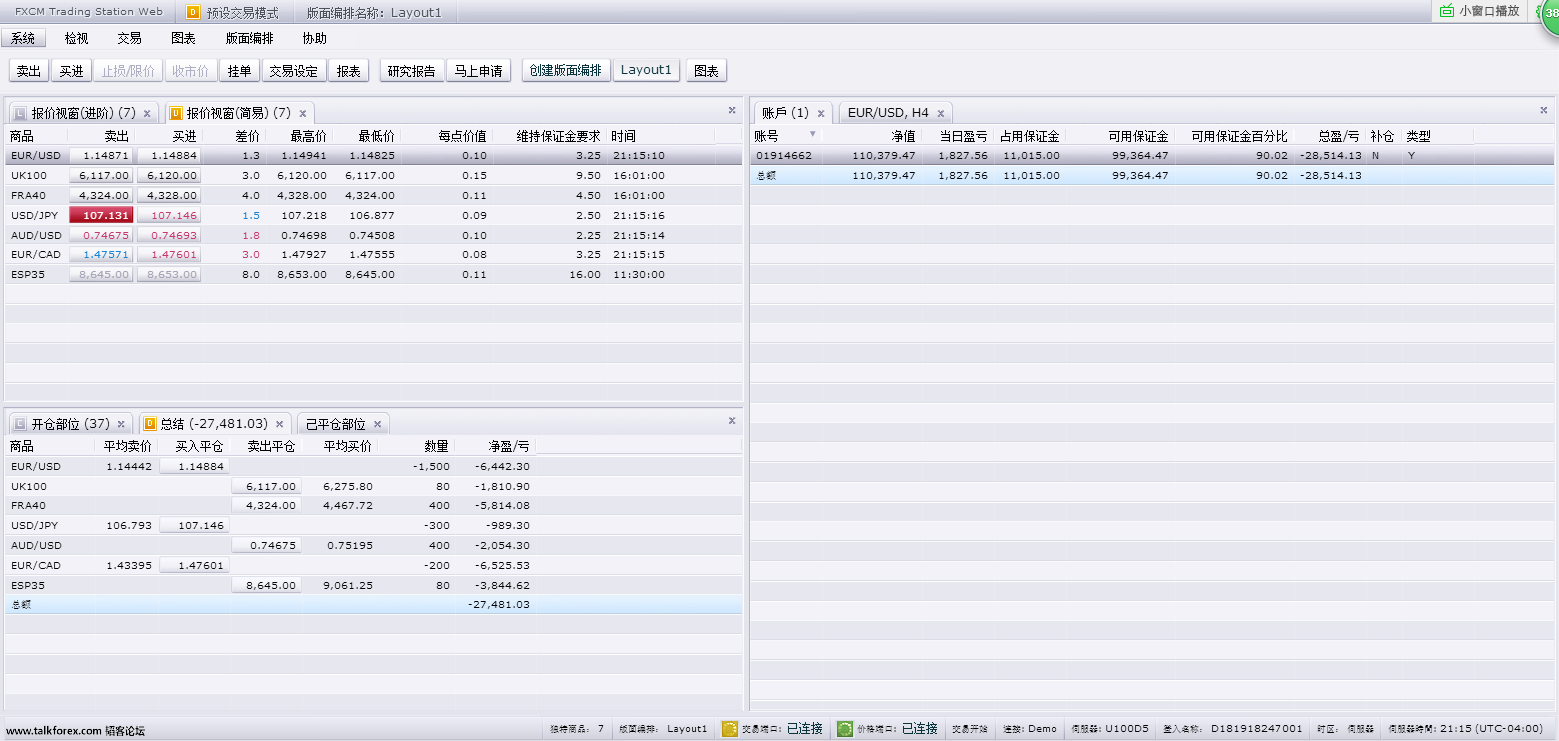Close the 总结 (-27,481.03) tab
The width and height of the screenshot is (1559, 741).
click(279, 424)
